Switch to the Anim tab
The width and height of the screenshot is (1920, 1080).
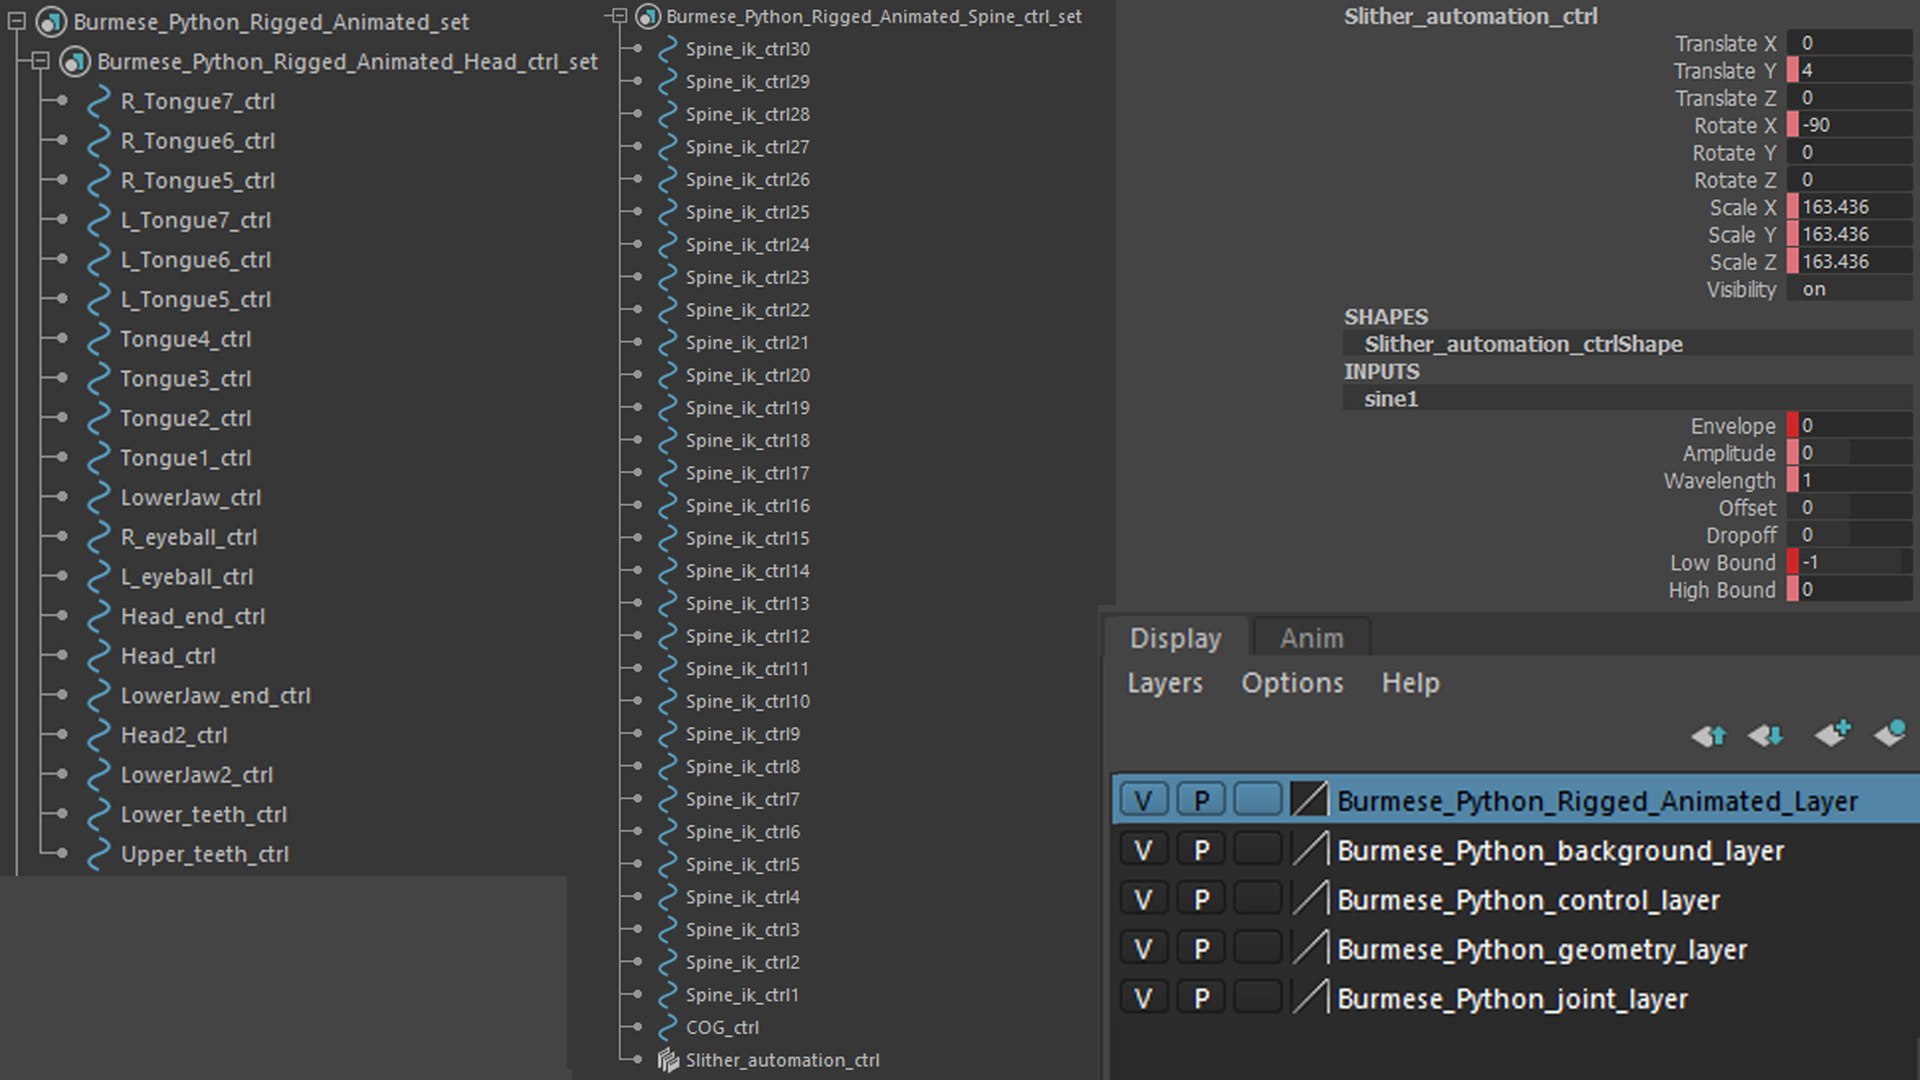click(1311, 638)
